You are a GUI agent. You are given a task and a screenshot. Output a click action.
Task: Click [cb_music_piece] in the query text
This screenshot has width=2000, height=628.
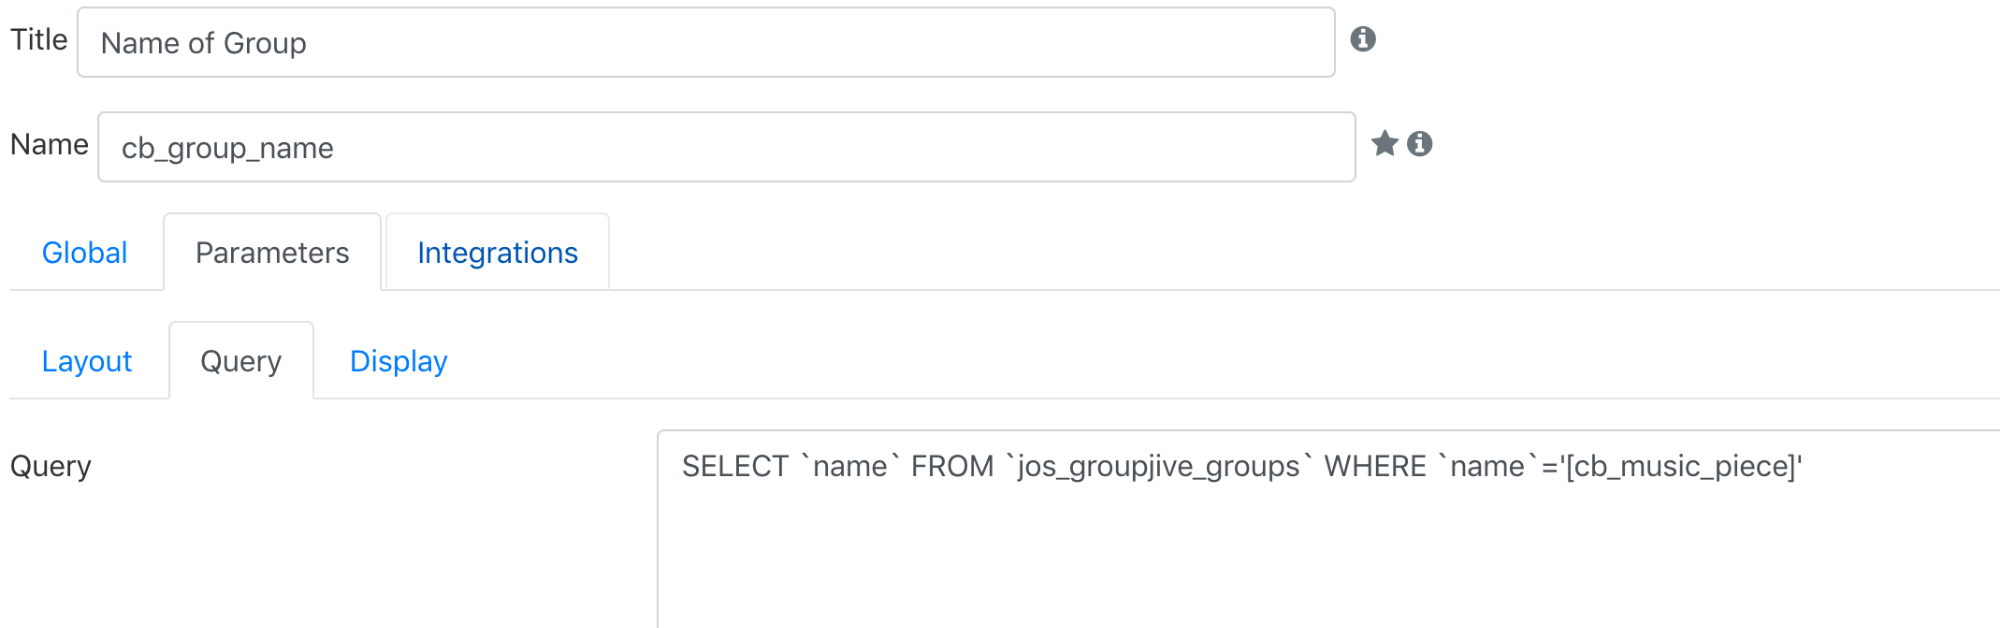1681,467
